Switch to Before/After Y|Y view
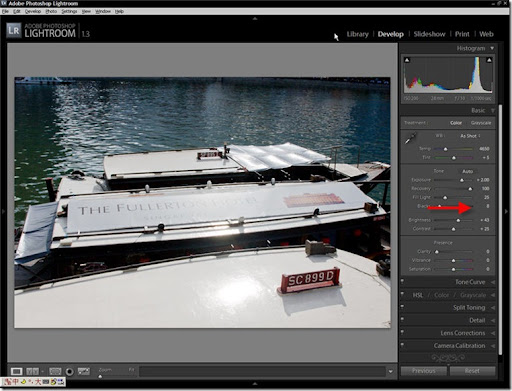Viewport: 512px width, 391px height. pyautogui.click(x=33, y=371)
